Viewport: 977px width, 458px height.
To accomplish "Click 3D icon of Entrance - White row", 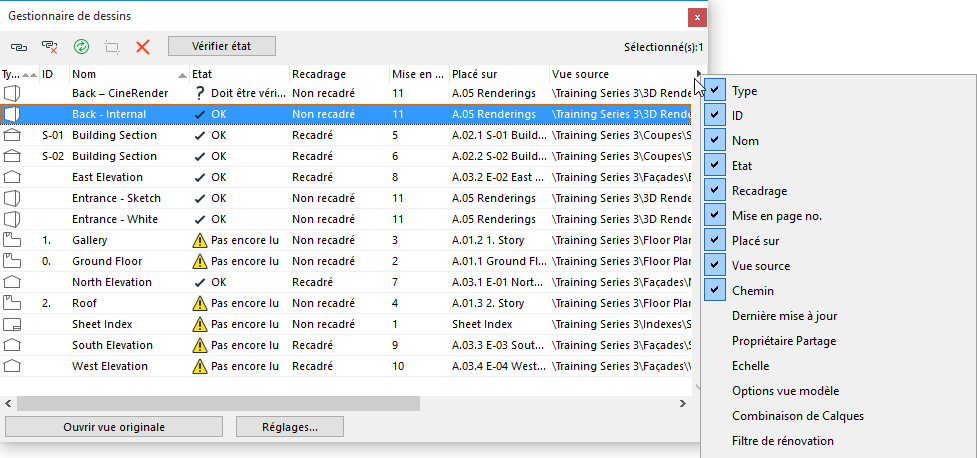I will [x=12, y=219].
